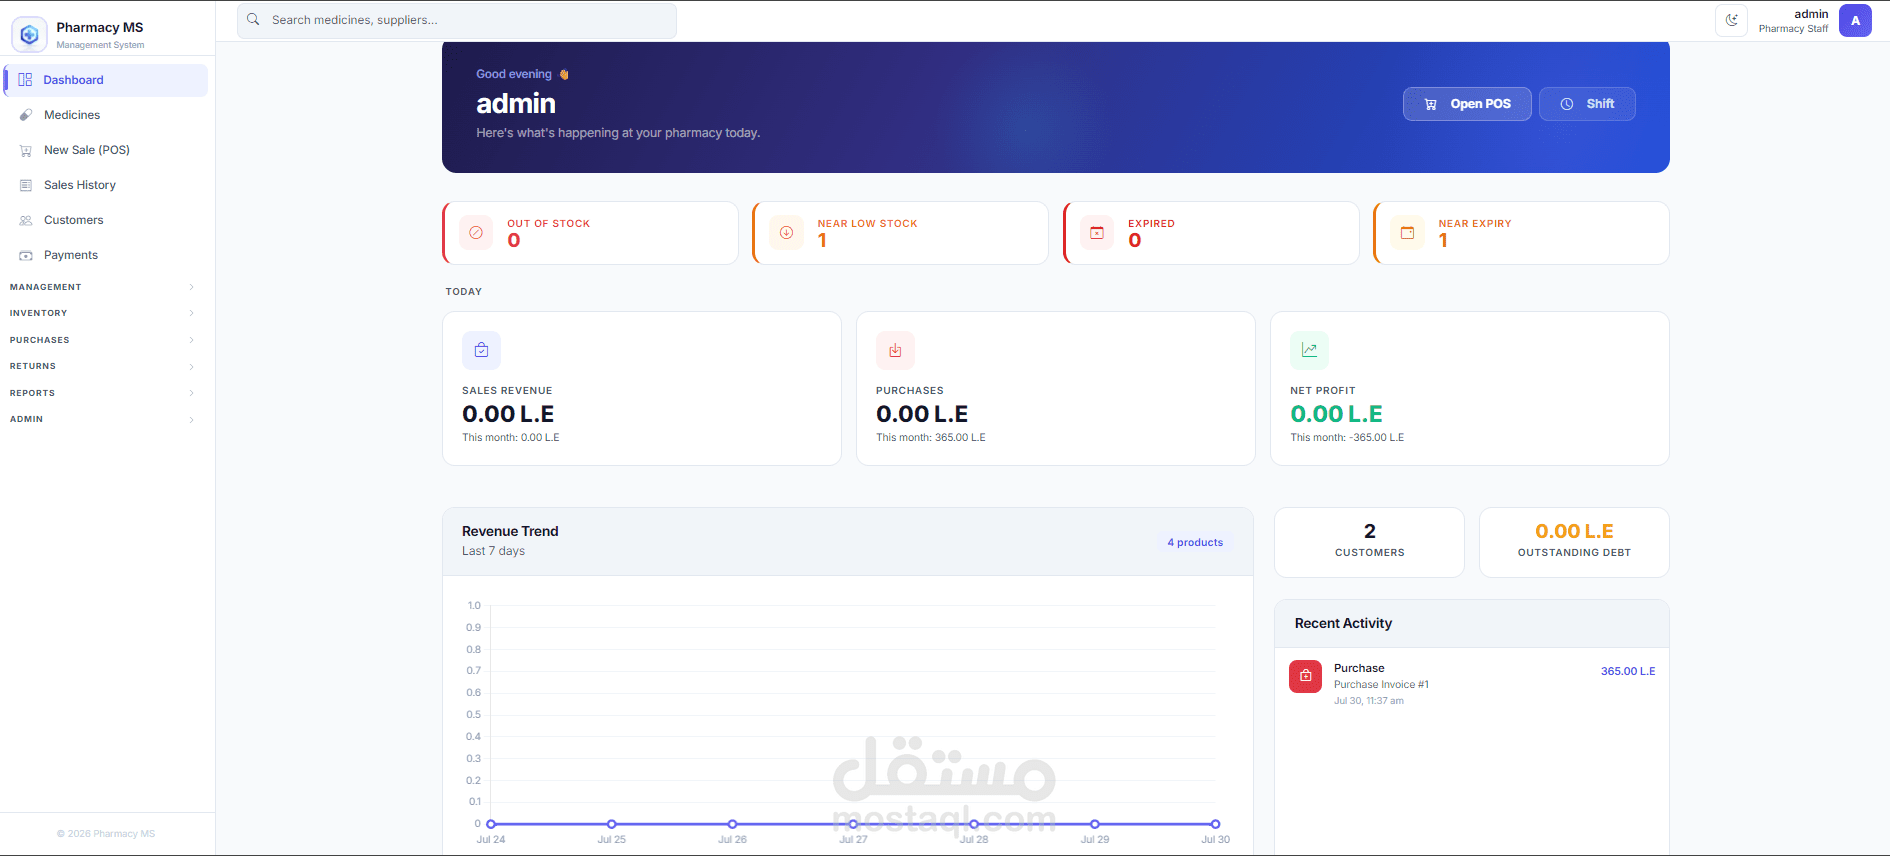Click the Jul 24 chart data point
1890x856 pixels.
[491, 824]
